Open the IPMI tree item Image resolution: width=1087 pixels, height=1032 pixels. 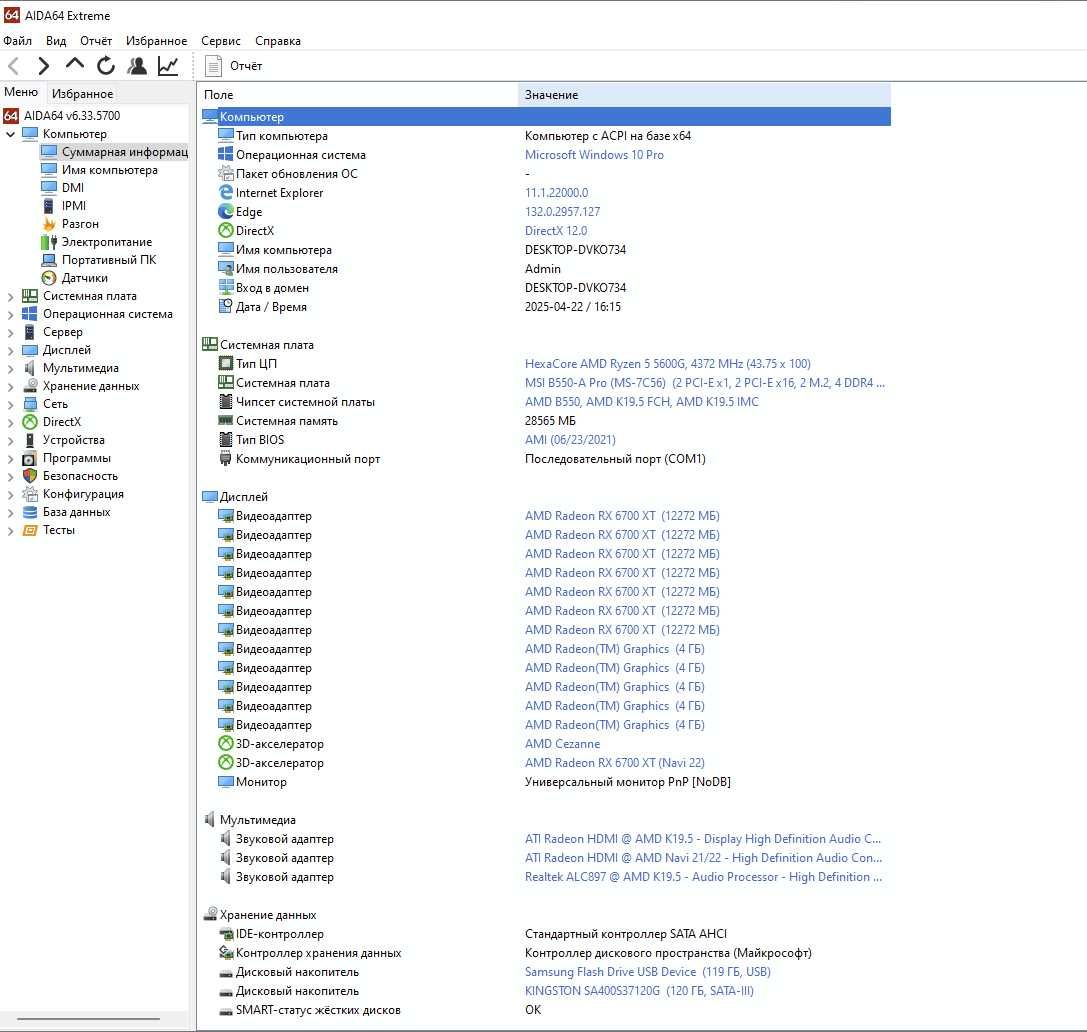point(73,206)
